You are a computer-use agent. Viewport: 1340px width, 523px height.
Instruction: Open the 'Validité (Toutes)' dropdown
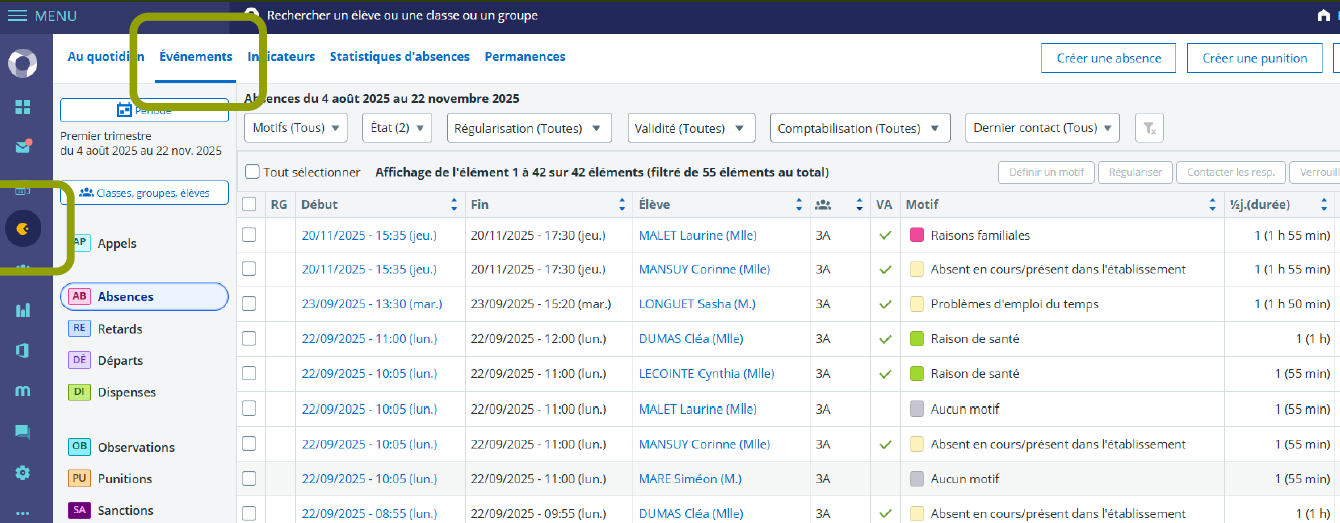click(692, 128)
